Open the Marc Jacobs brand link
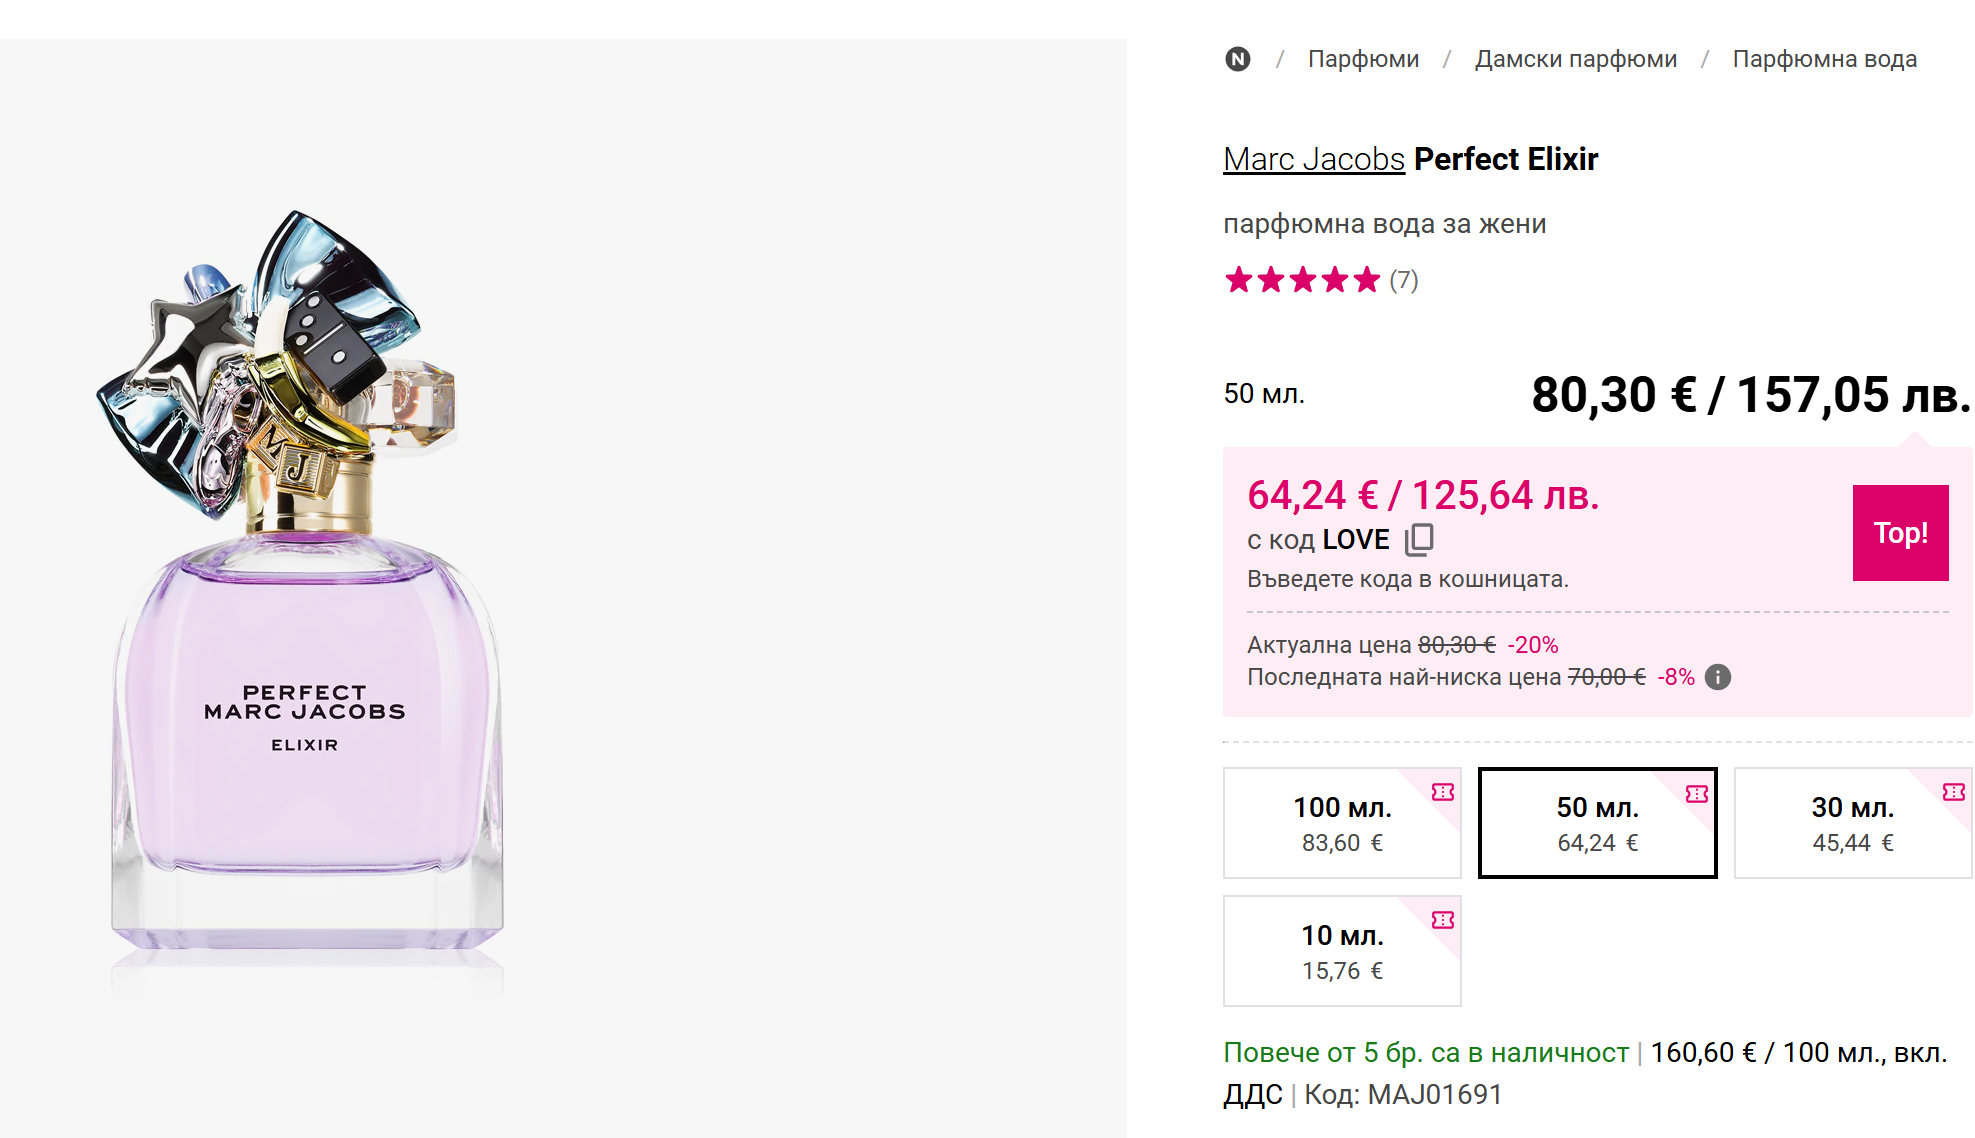The image size is (1975, 1138). pos(1313,159)
